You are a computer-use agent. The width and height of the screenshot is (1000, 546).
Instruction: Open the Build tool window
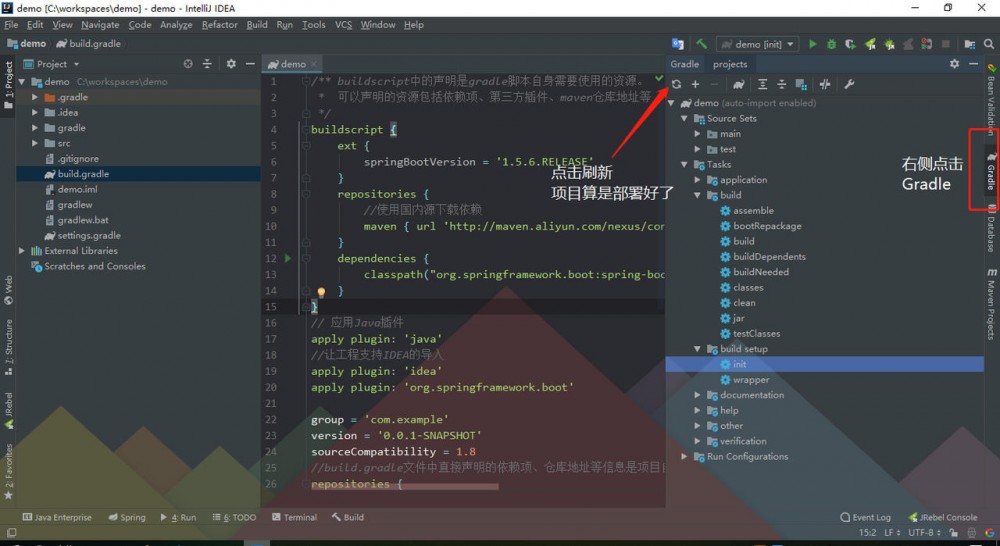click(x=348, y=517)
